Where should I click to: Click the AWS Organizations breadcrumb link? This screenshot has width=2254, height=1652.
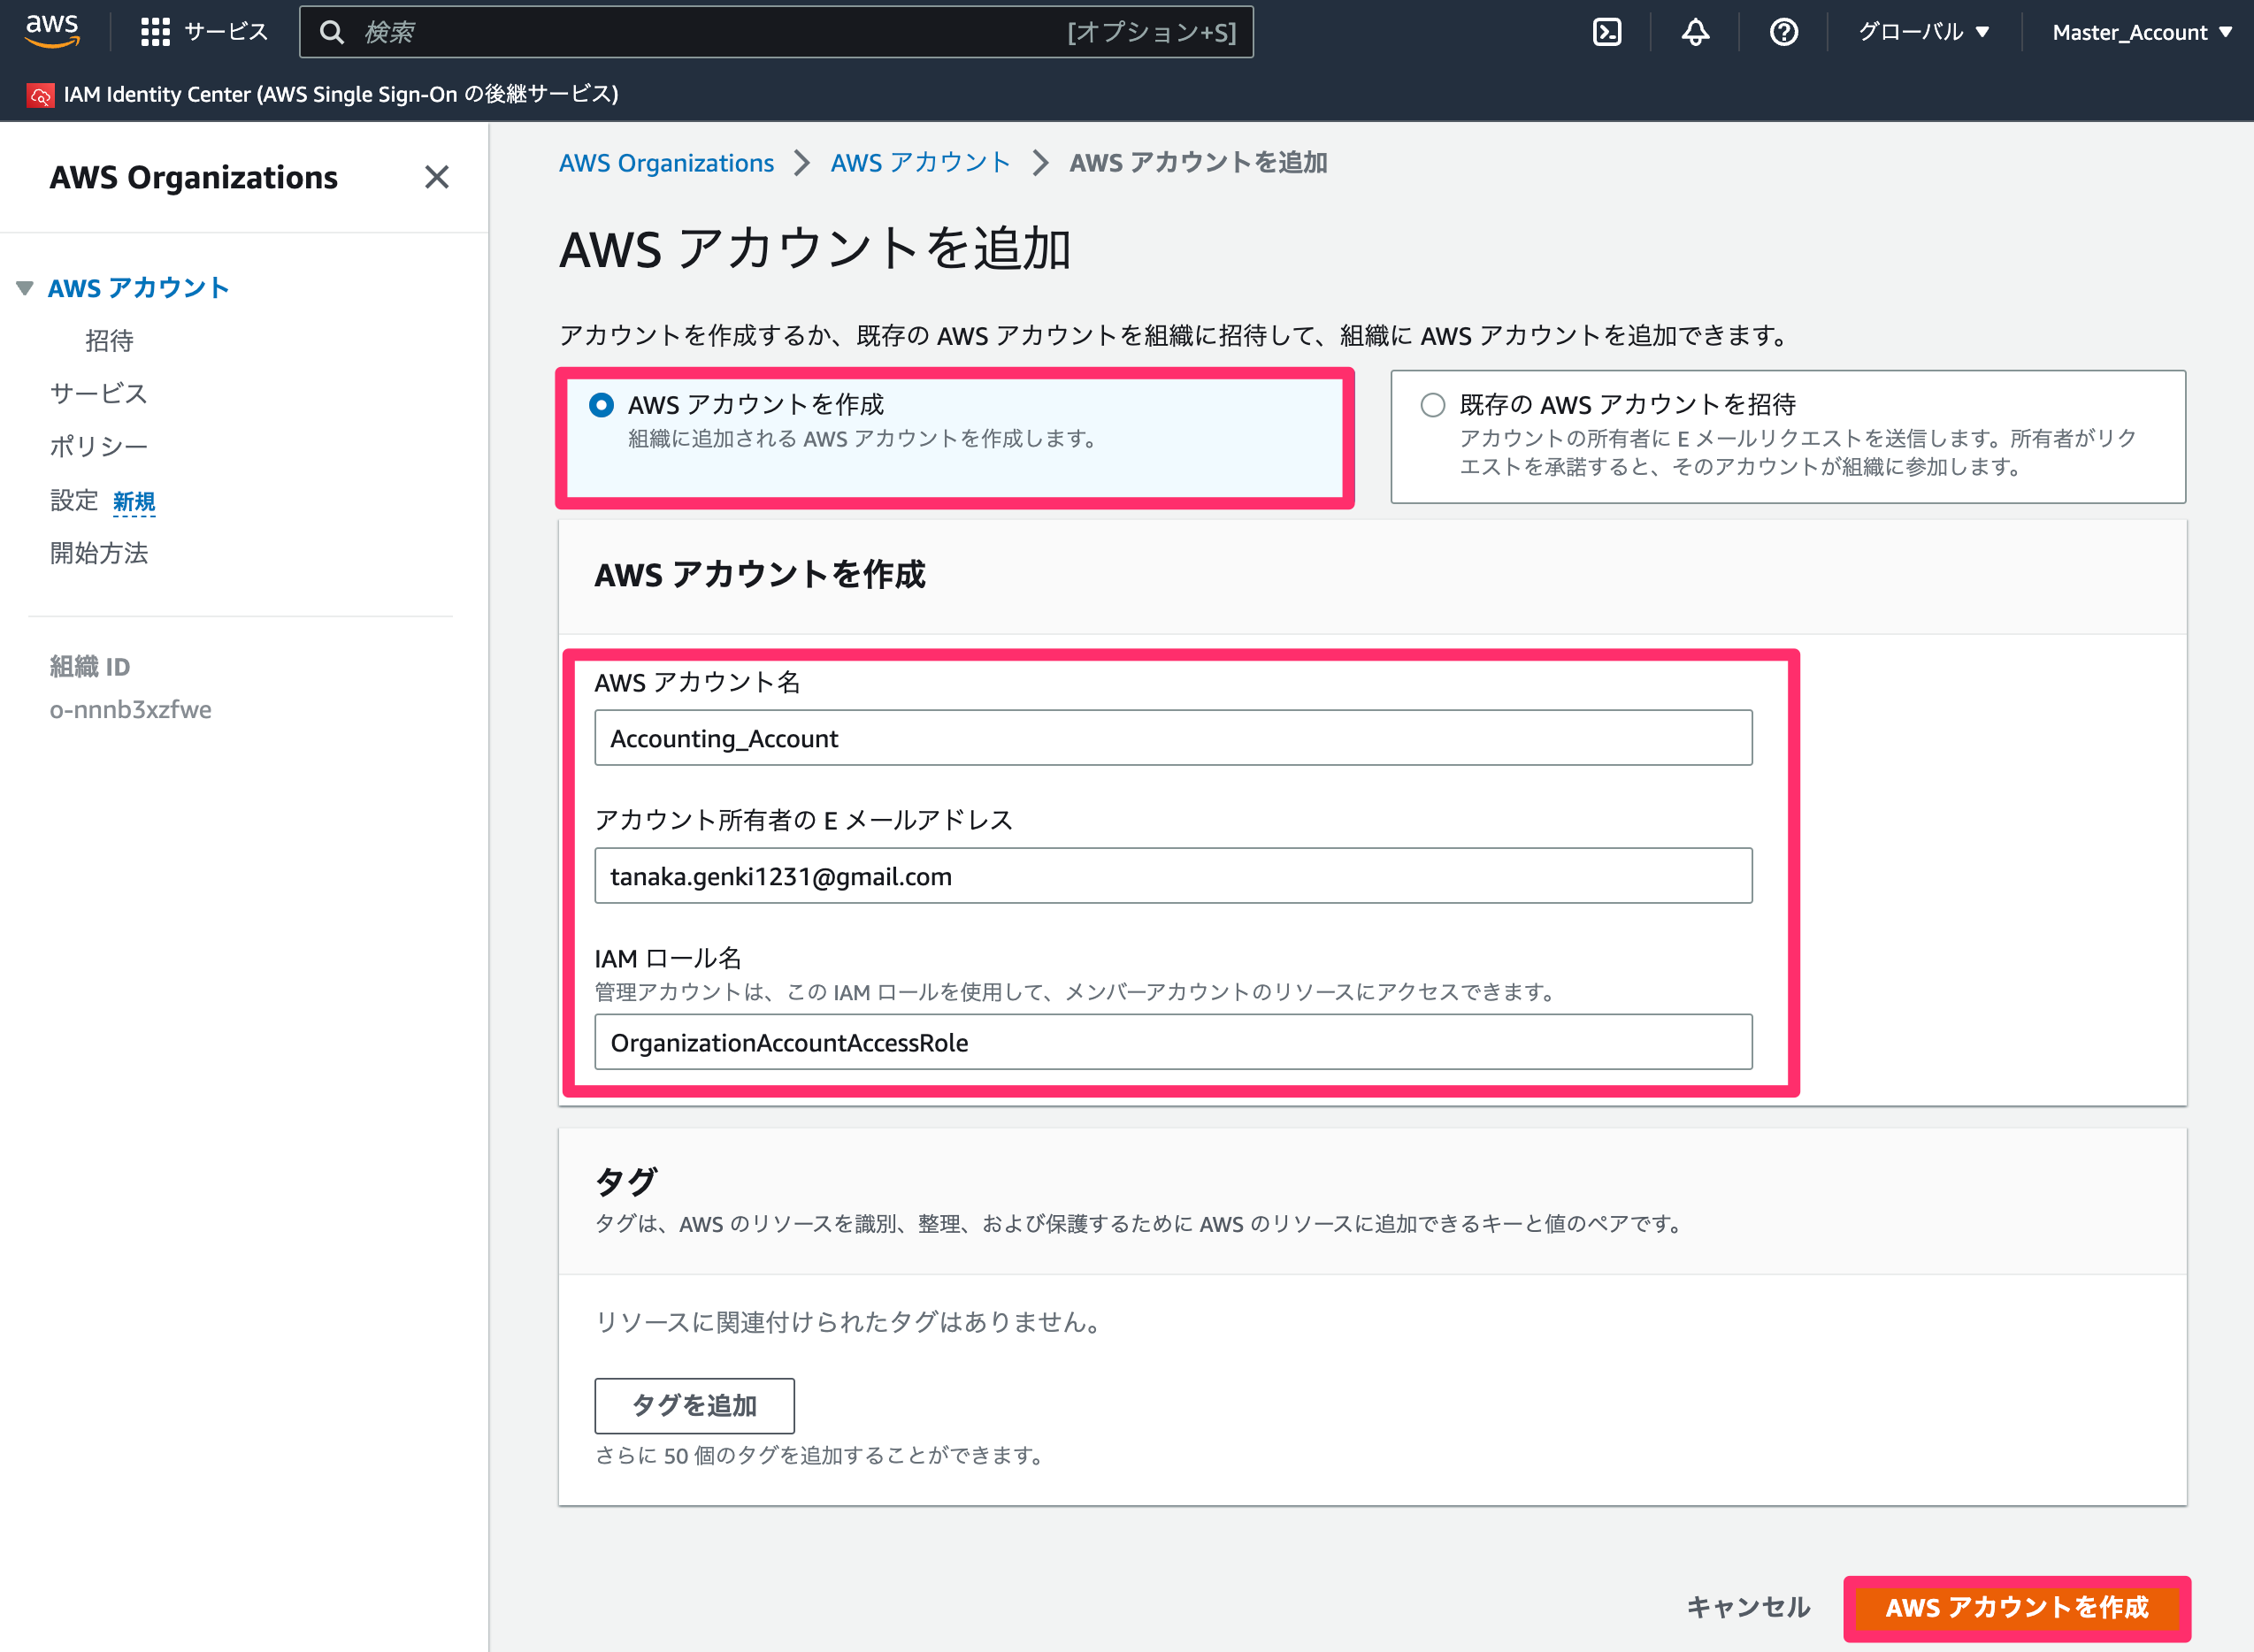click(666, 163)
